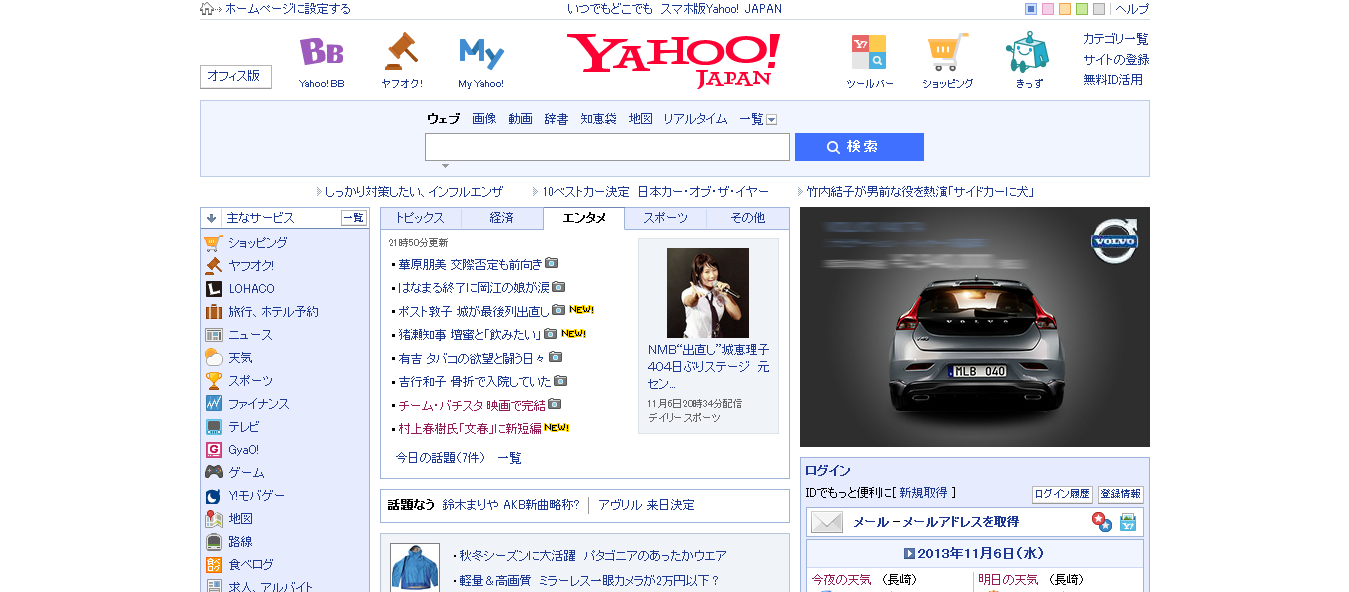Viewport: 1349px width, 592px height.
Task: Click the blue jacket product thumbnail
Action: click(415, 567)
